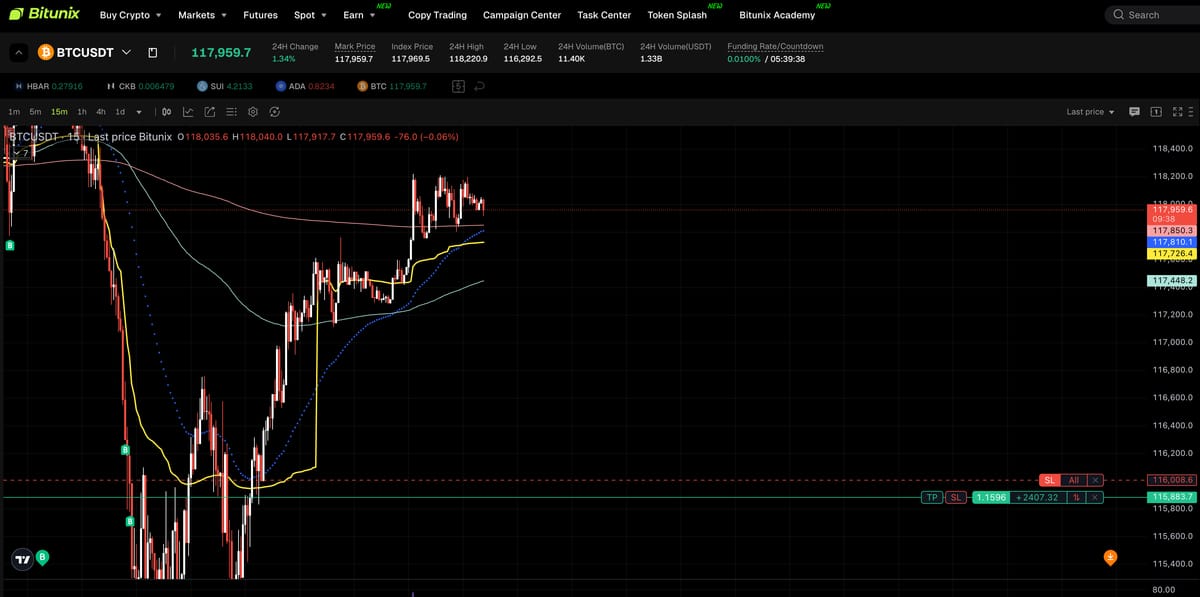1200x597 pixels.
Task: Open more timeframes dropdown arrow
Action: click(139, 112)
